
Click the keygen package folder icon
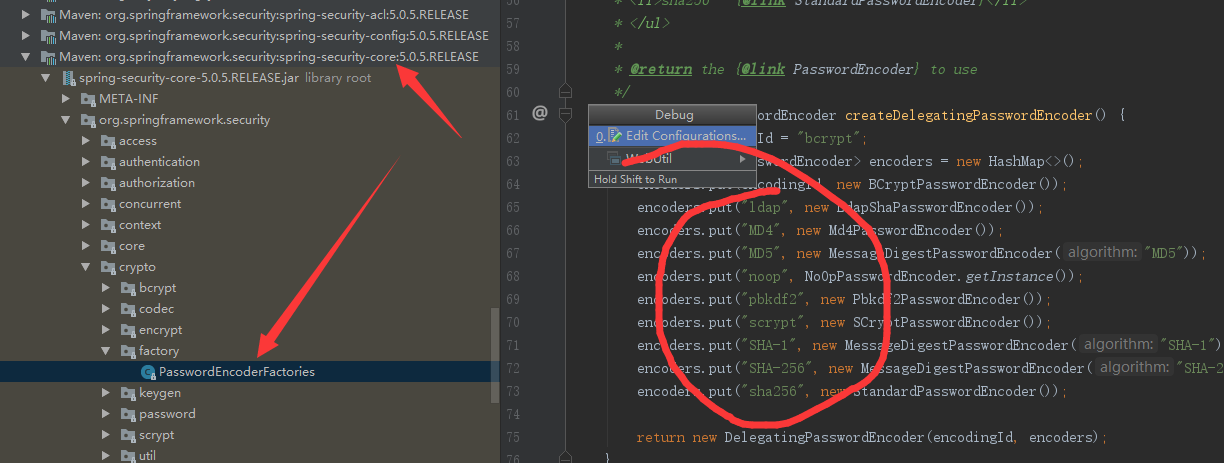click(x=129, y=393)
